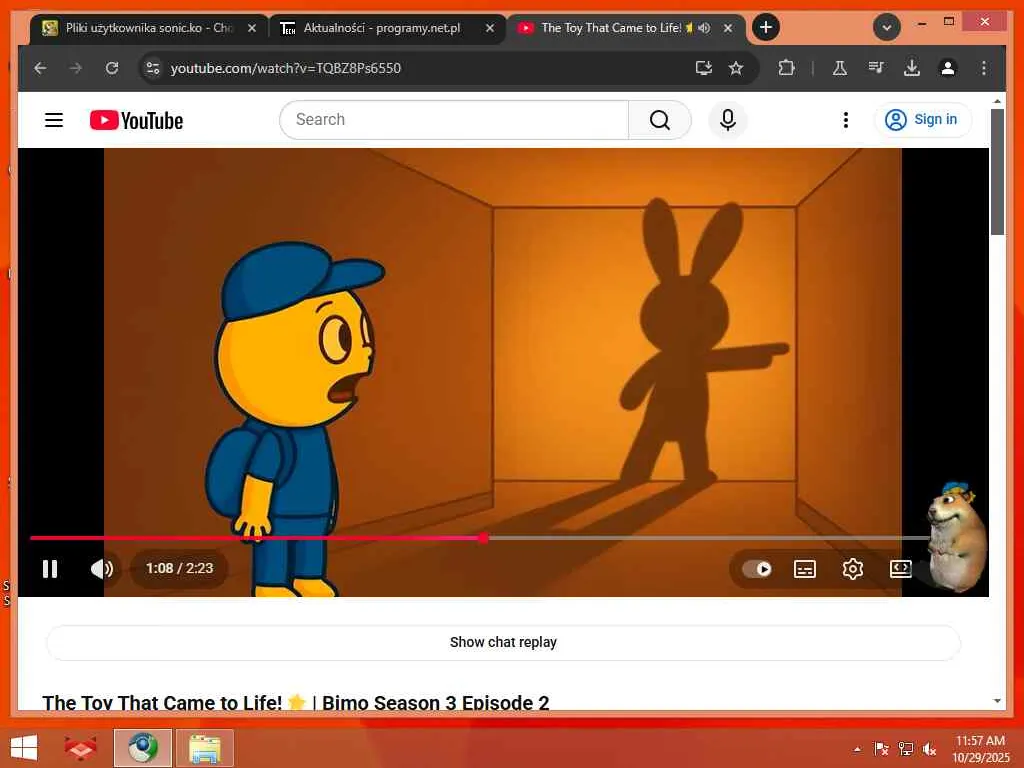1024x768 pixels.
Task: Select the Chrome browser taskbar button
Action: point(142,748)
